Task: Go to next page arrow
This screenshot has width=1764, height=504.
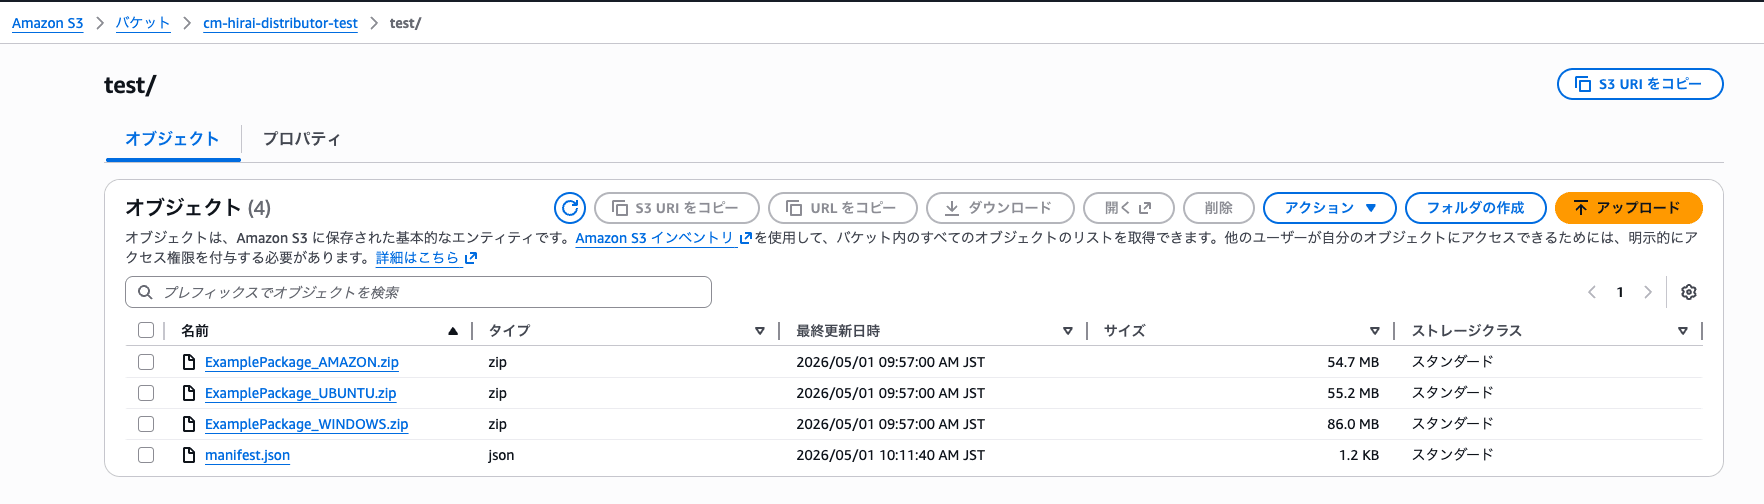Action: click(x=1648, y=292)
